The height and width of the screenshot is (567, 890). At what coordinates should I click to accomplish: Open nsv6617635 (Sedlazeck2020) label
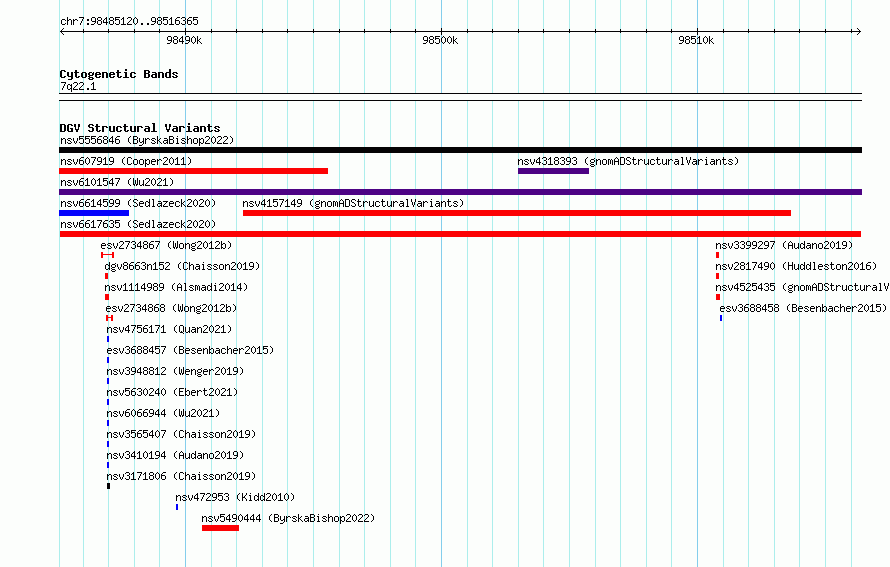[138, 224]
